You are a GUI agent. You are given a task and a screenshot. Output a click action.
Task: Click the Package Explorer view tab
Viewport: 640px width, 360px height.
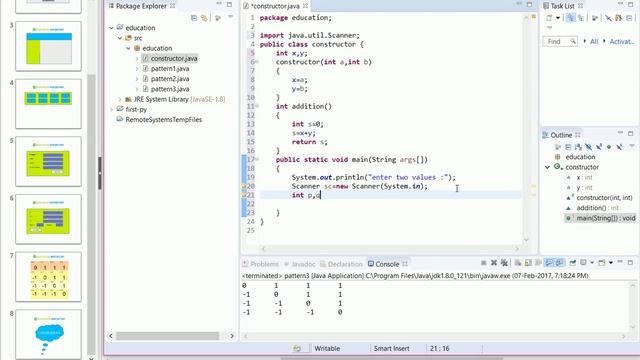point(141,6)
